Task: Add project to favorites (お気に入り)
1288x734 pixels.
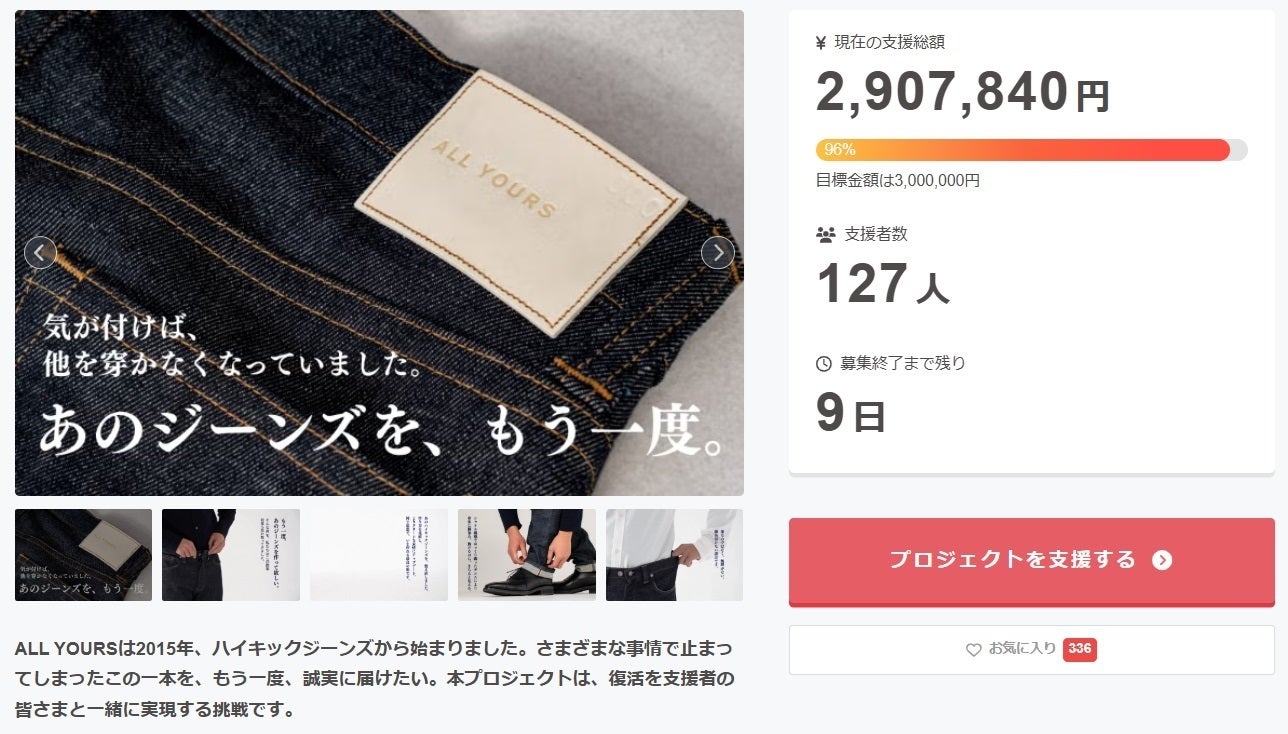Action: [x=1032, y=650]
